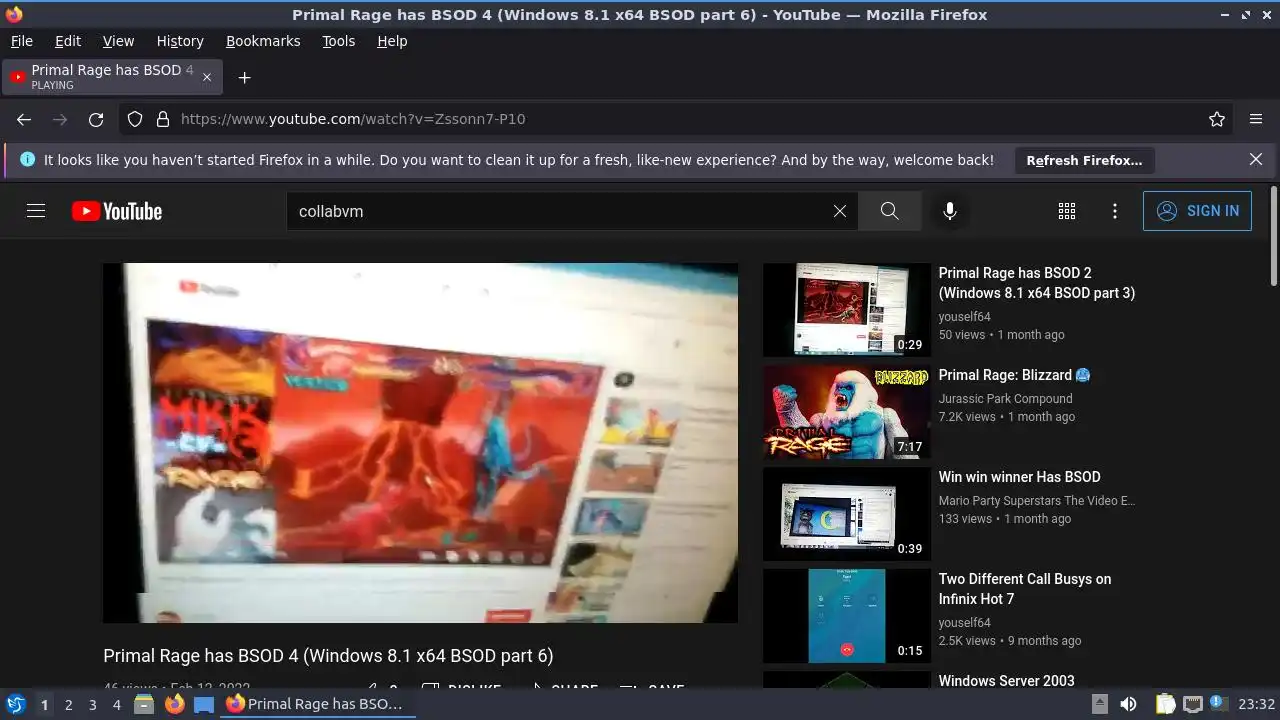The image size is (1280, 720).
Task: Open the File menu
Action: point(21,41)
